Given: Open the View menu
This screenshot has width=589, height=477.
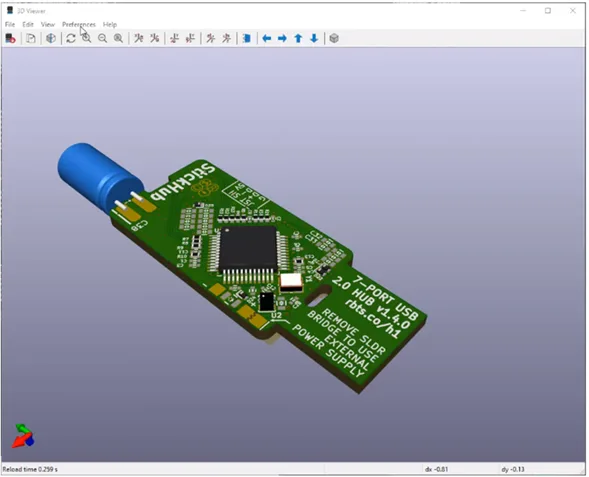Looking at the screenshot, I should pyautogui.click(x=48, y=24).
